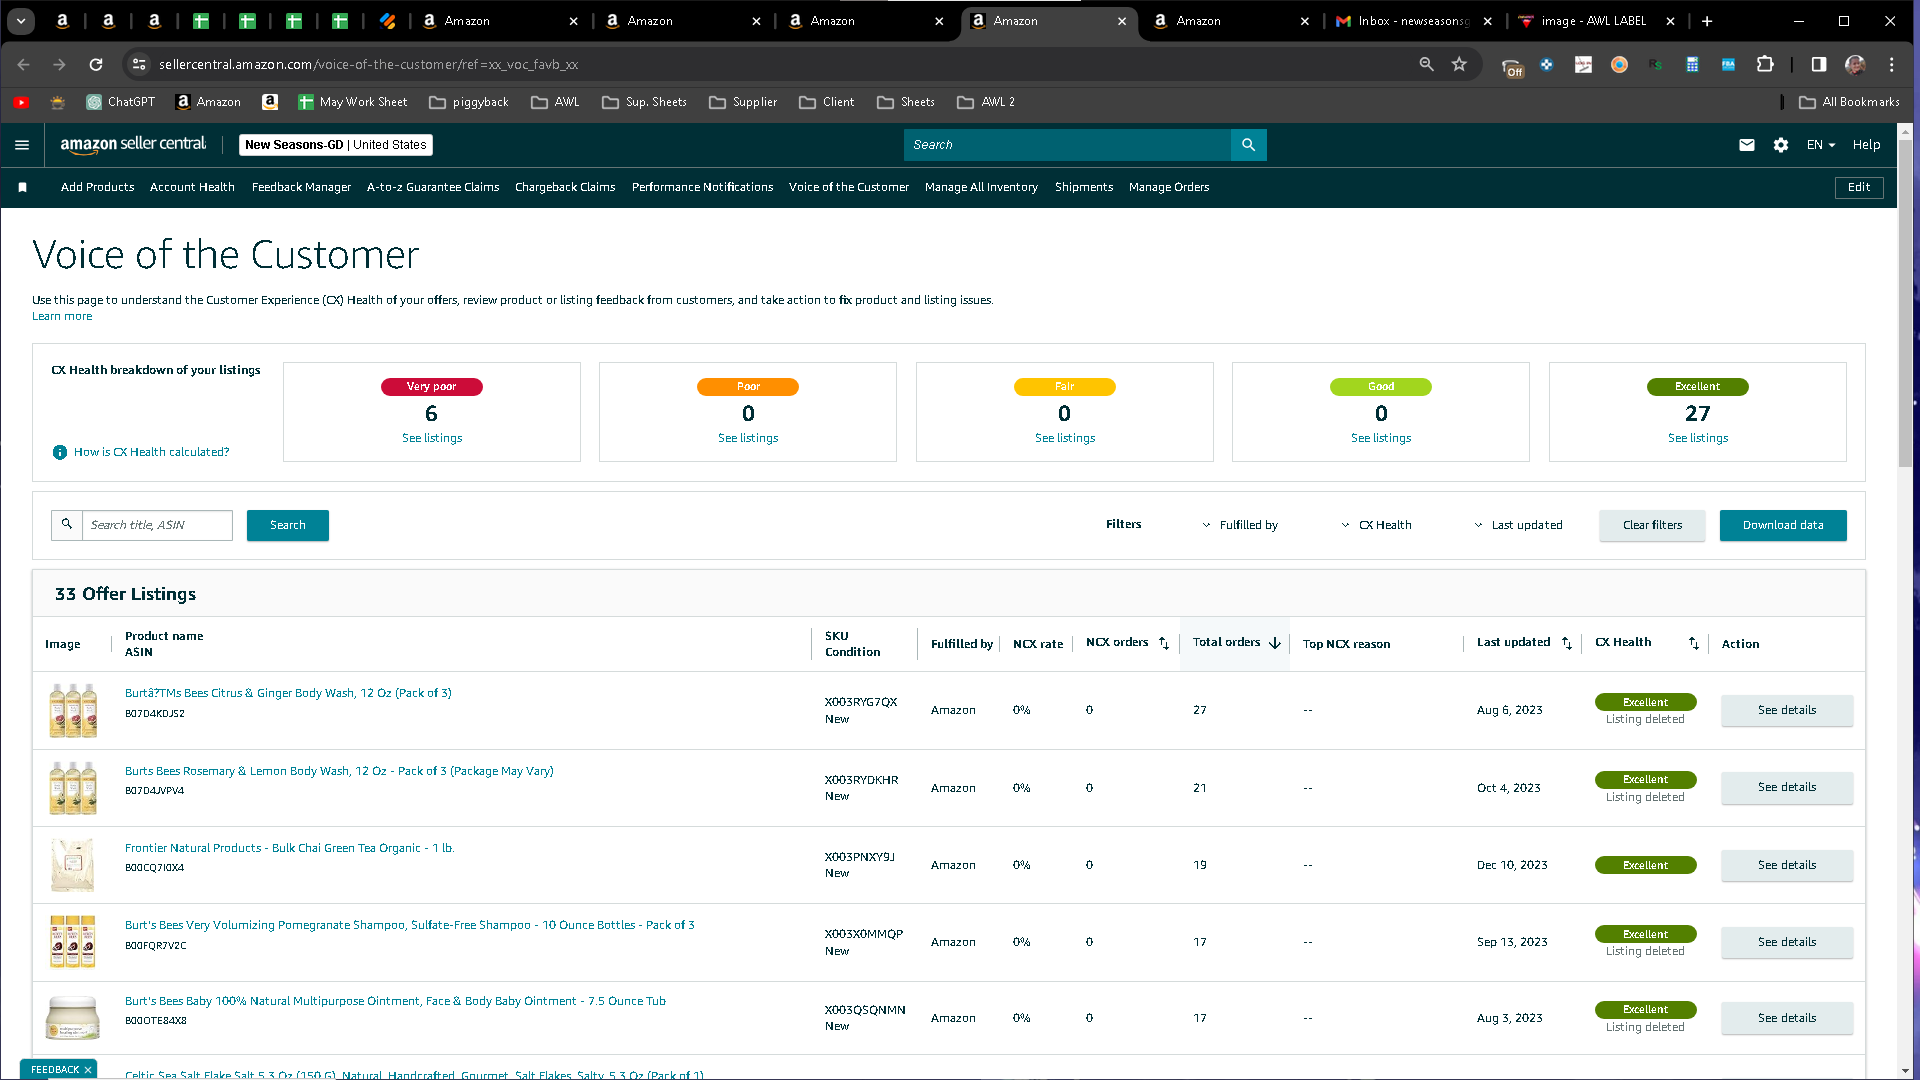The height and width of the screenshot is (1080, 1920).
Task: Open Learn more link
Action: click(x=62, y=316)
